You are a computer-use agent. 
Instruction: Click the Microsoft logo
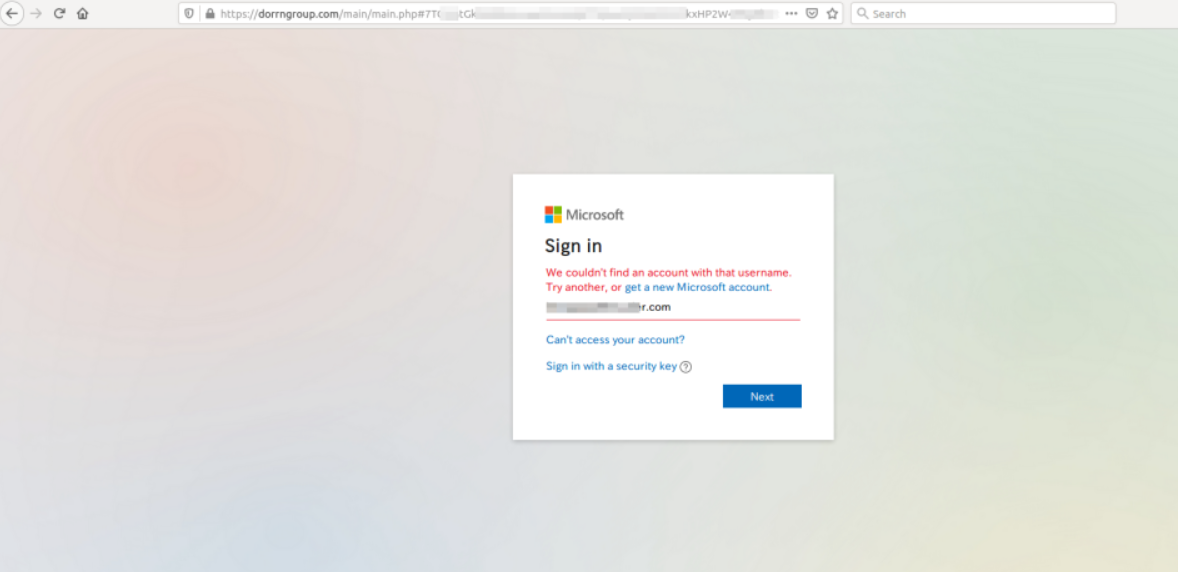point(584,215)
